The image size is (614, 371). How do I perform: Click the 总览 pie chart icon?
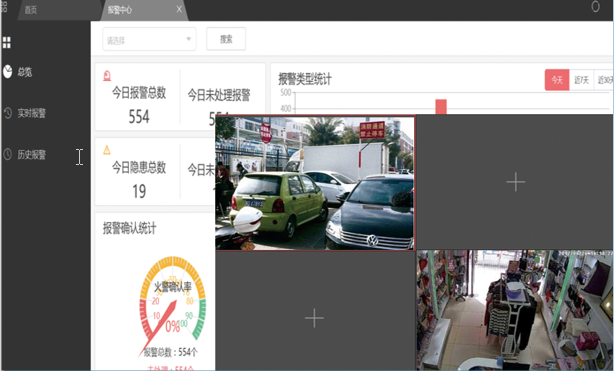pyautogui.click(x=8, y=72)
